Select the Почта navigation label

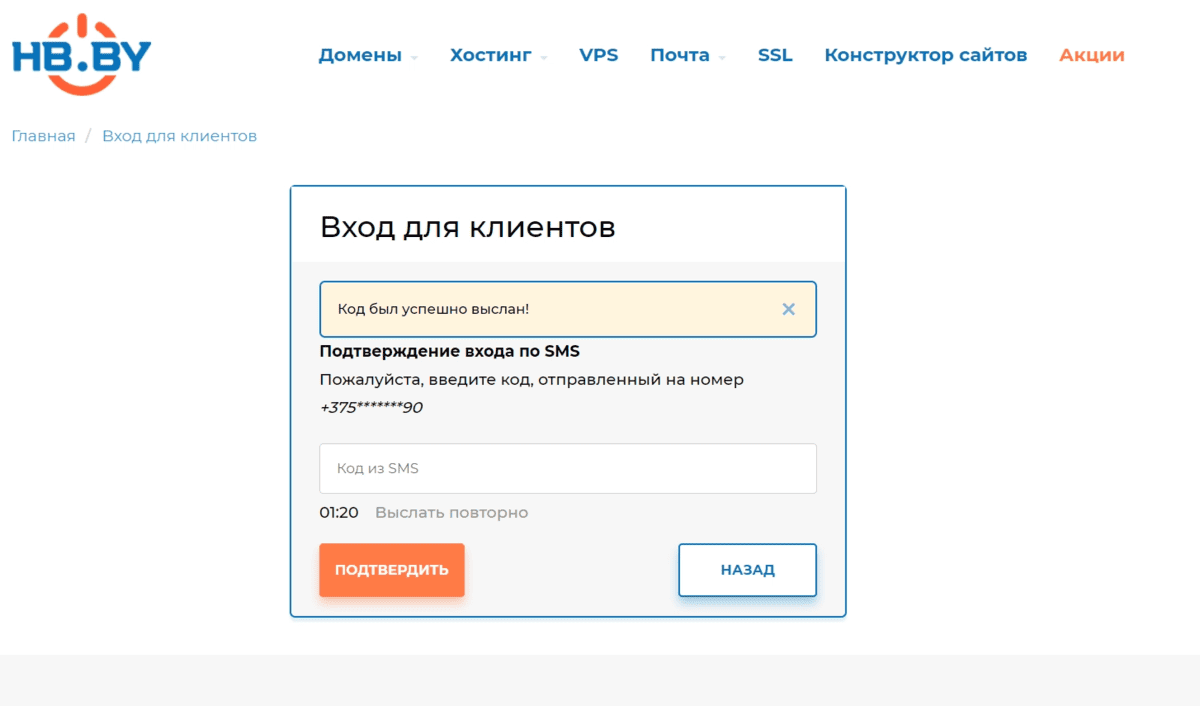679,55
